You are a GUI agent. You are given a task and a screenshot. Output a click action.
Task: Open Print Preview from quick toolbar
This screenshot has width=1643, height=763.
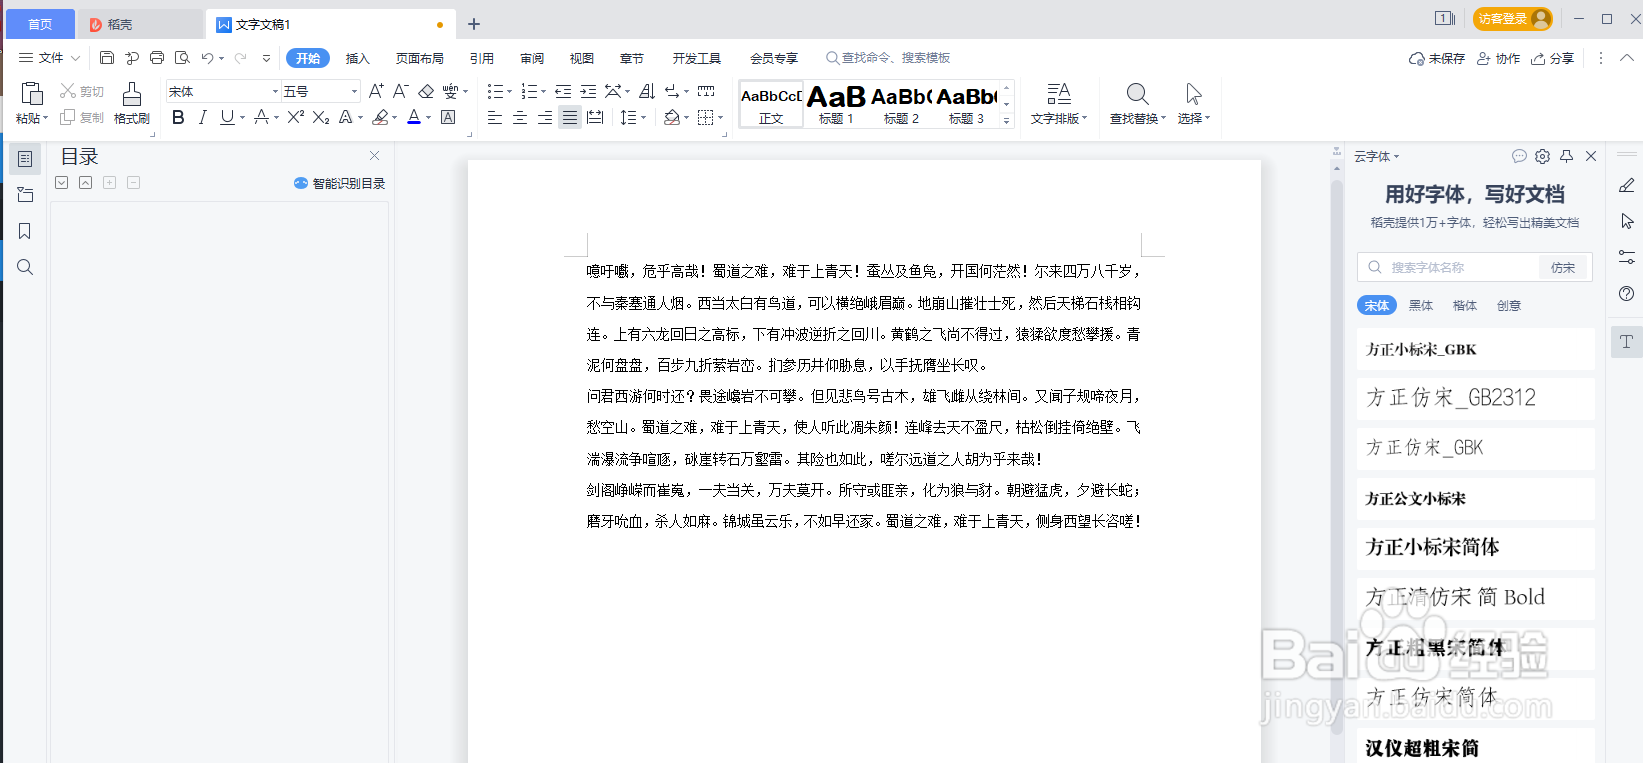point(182,58)
